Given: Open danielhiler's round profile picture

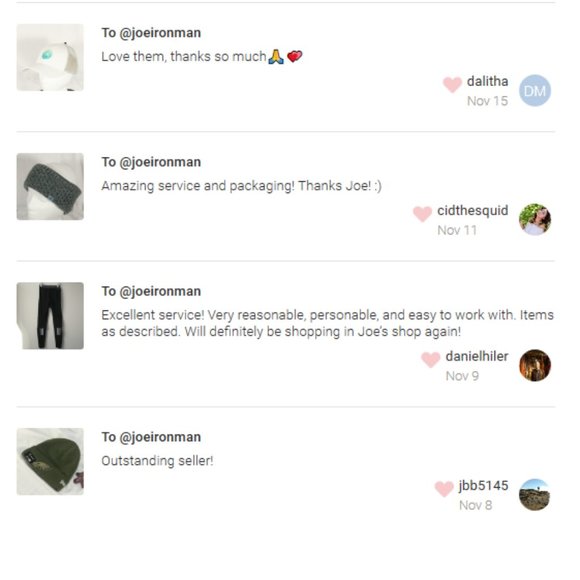Looking at the screenshot, I should coord(535,365).
